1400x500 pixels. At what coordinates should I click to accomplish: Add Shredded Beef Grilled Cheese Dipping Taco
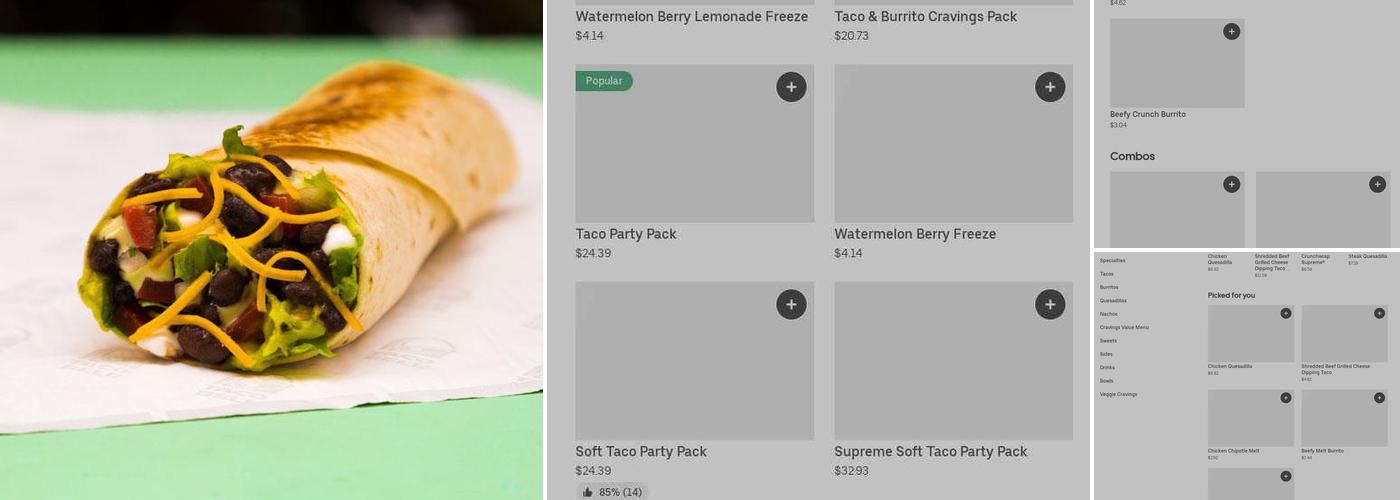coord(1379,314)
